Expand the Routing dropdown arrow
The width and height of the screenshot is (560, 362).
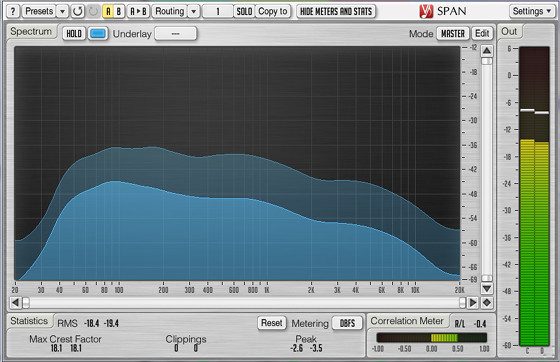(x=194, y=11)
